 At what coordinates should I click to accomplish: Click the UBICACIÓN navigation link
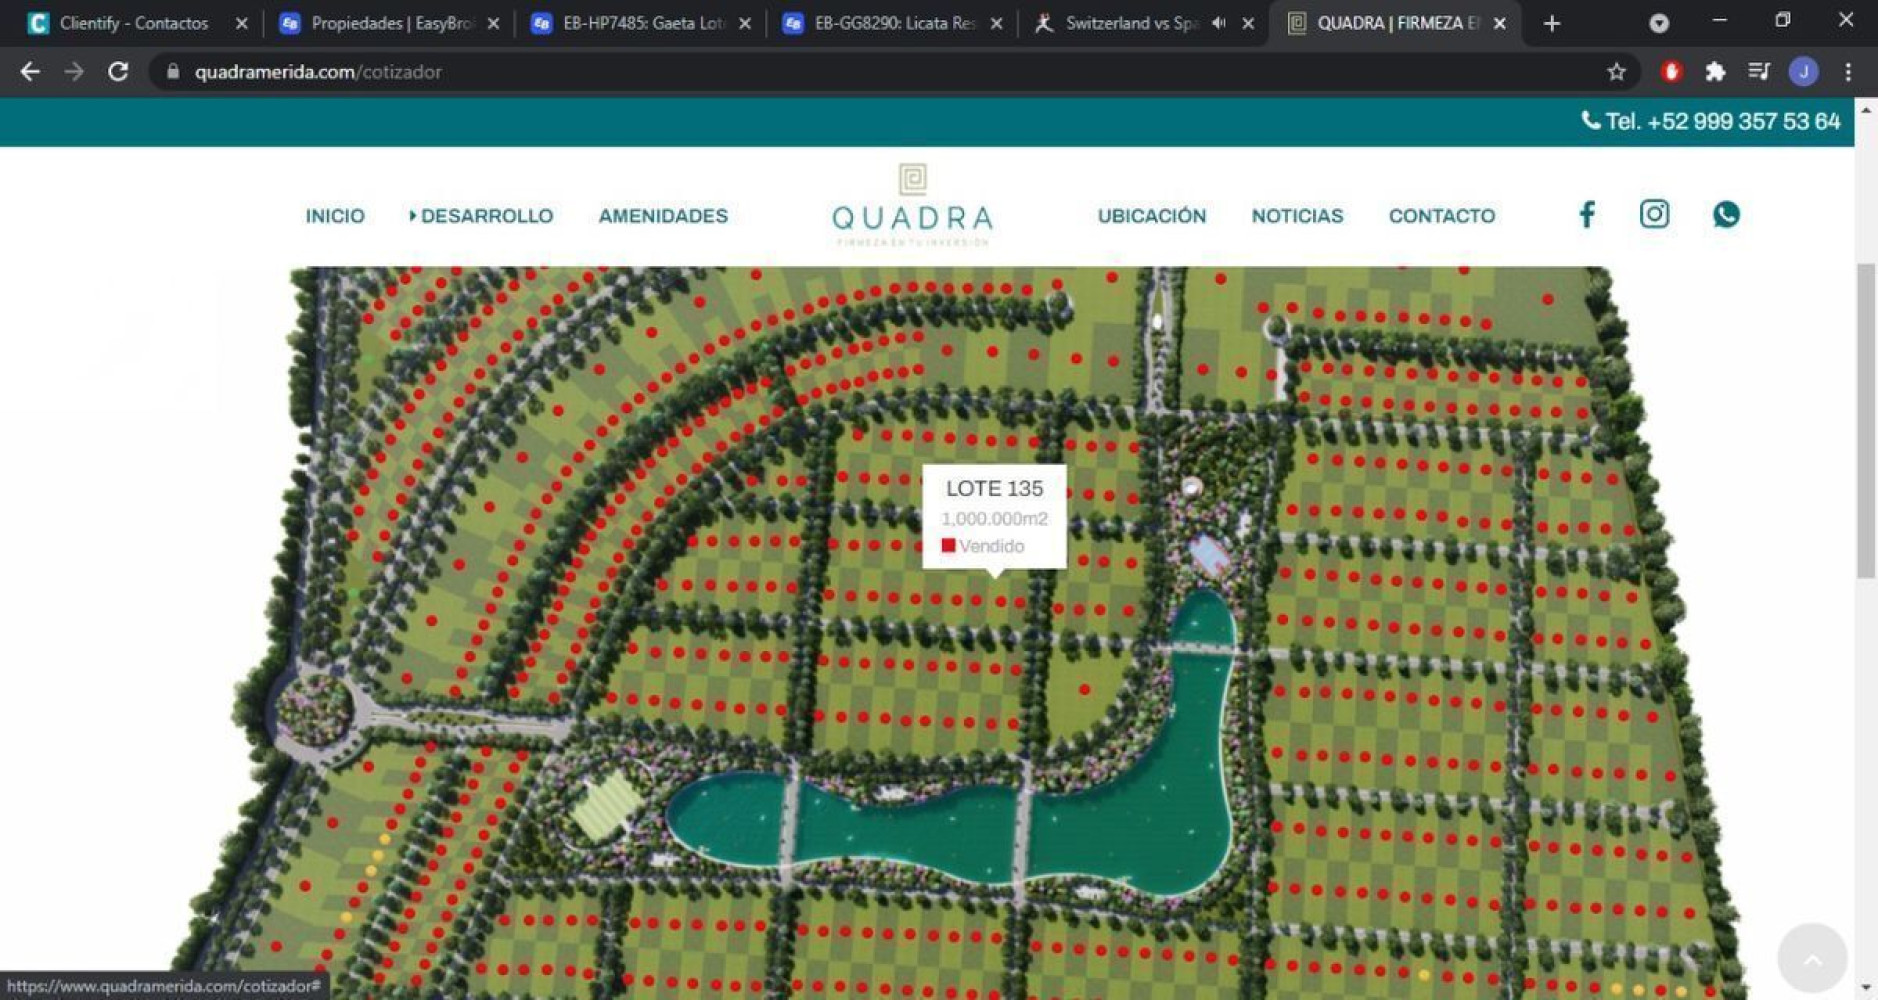click(x=1151, y=216)
